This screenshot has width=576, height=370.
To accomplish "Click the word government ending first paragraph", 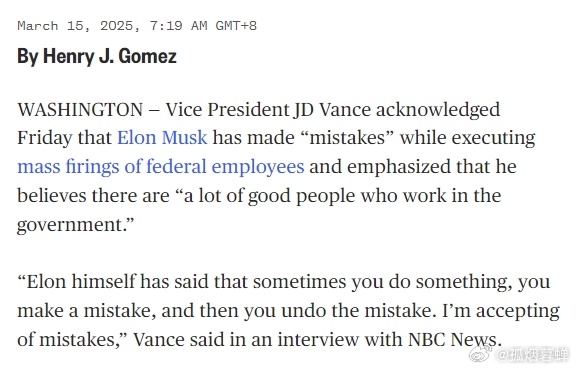I will pos(72,224).
